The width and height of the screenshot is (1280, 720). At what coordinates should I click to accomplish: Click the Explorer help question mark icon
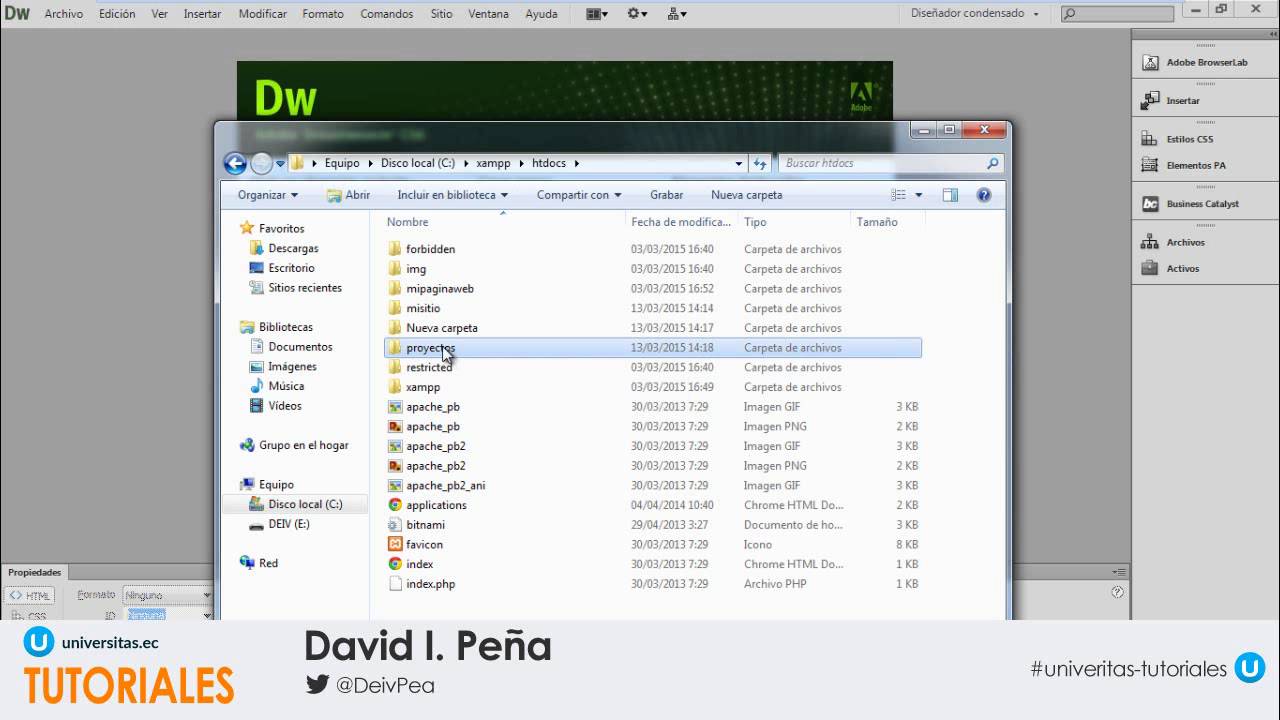click(x=983, y=195)
